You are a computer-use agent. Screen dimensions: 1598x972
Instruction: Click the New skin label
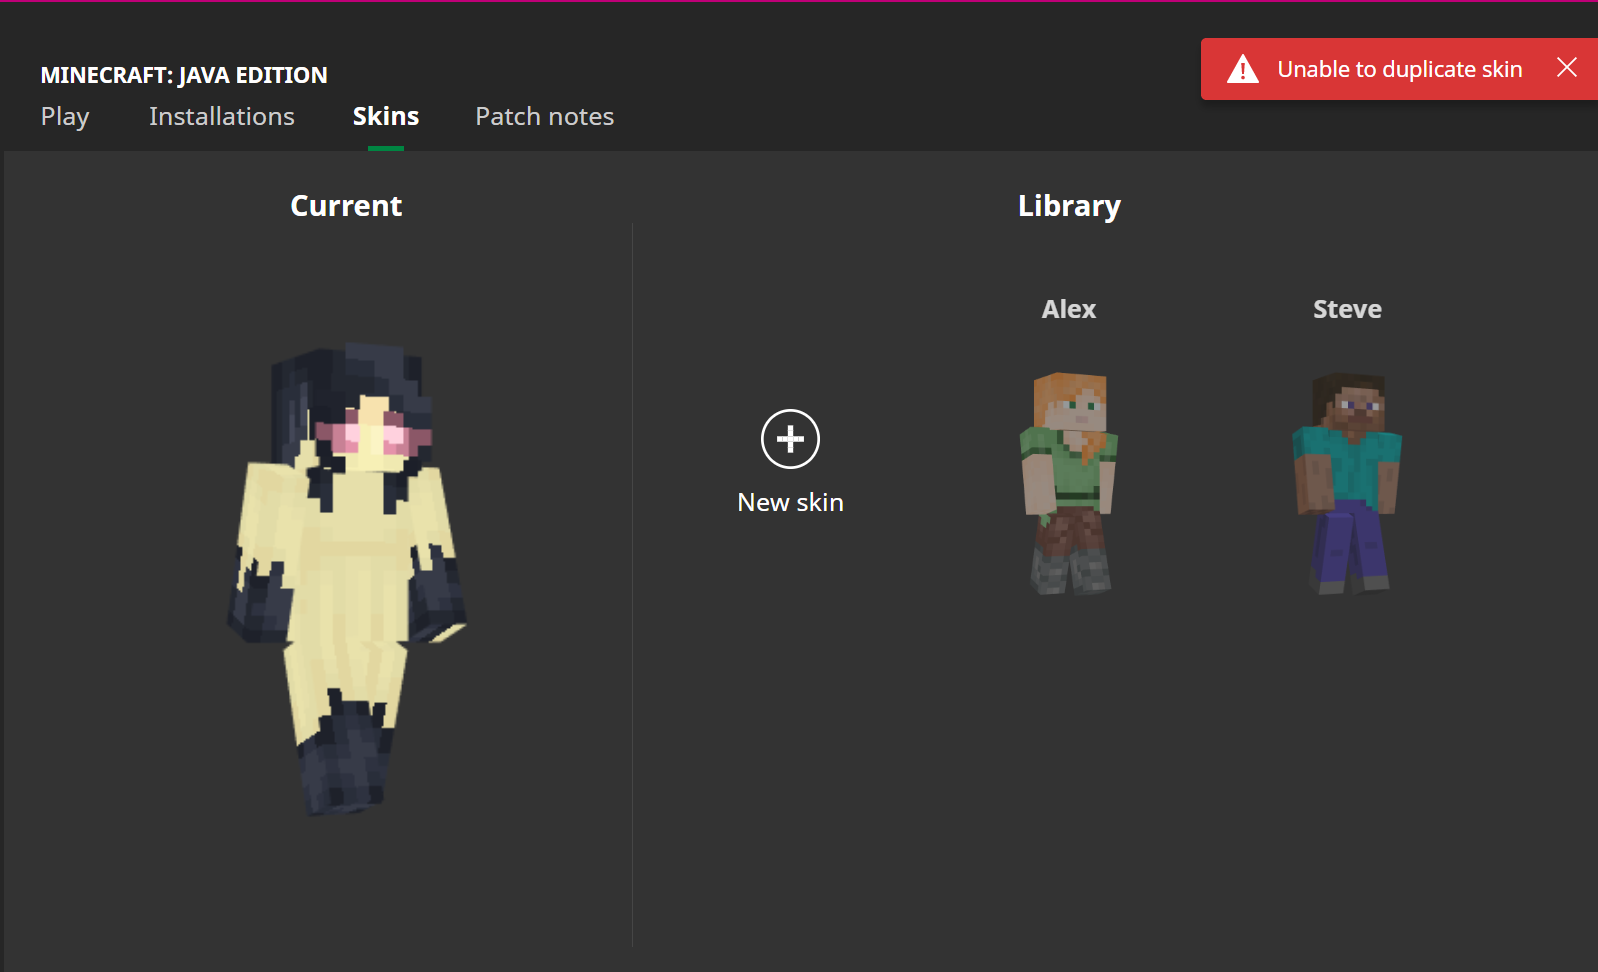pos(790,502)
